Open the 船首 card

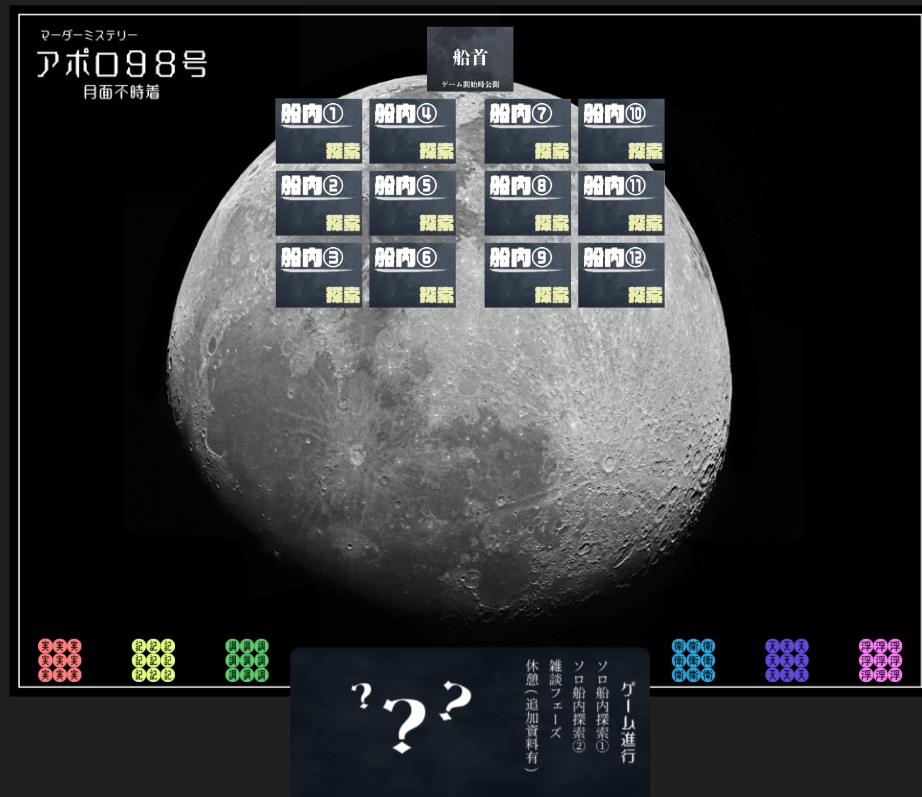(x=470, y=59)
